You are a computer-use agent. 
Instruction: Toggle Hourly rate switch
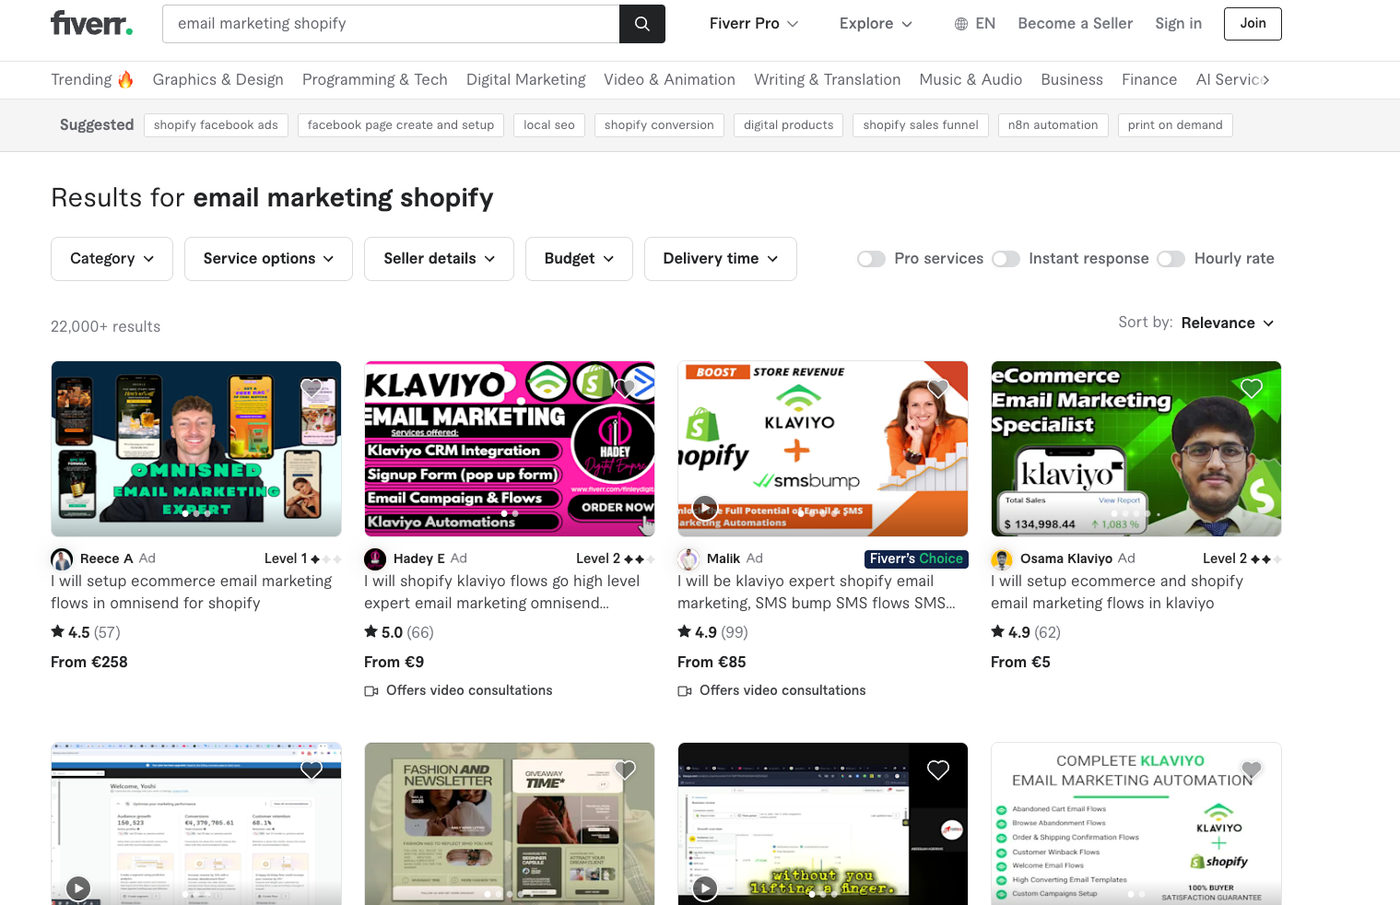pyautogui.click(x=1171, y=259)
